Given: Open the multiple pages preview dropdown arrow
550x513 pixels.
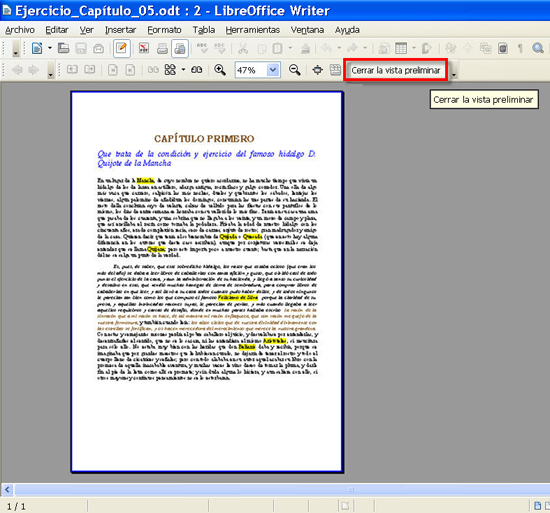Looking at the screenshot, I should [183, 70].
